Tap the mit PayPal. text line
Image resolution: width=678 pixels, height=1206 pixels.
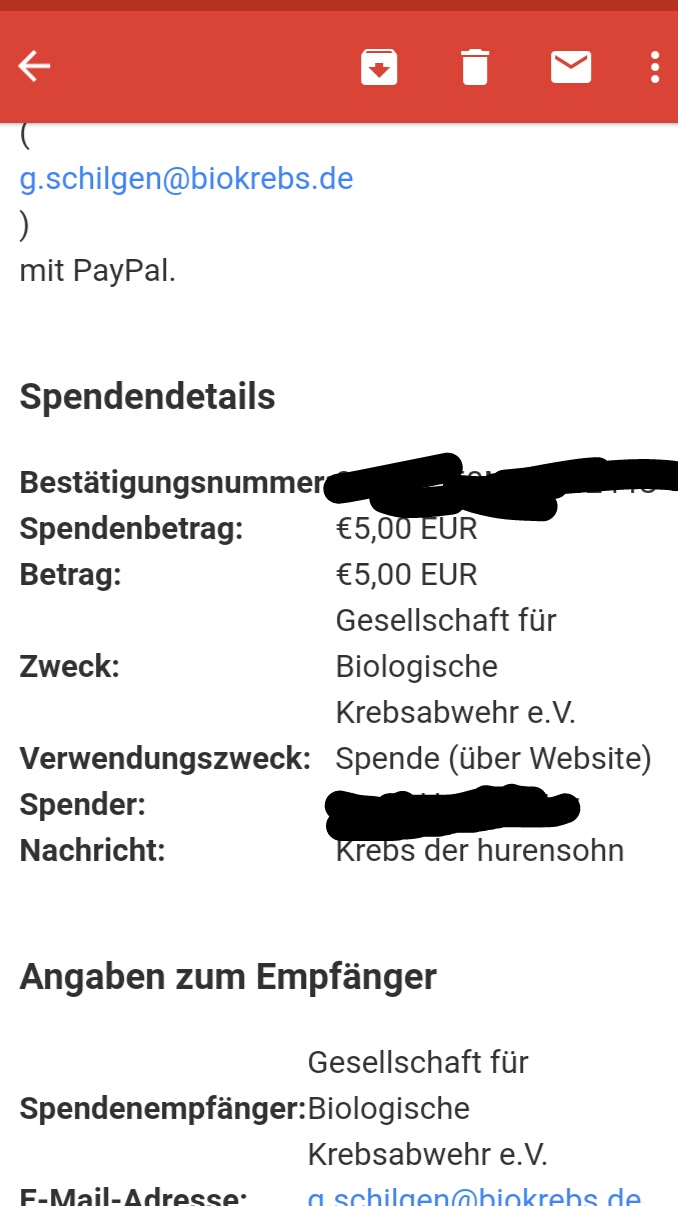tap(98, 271)
